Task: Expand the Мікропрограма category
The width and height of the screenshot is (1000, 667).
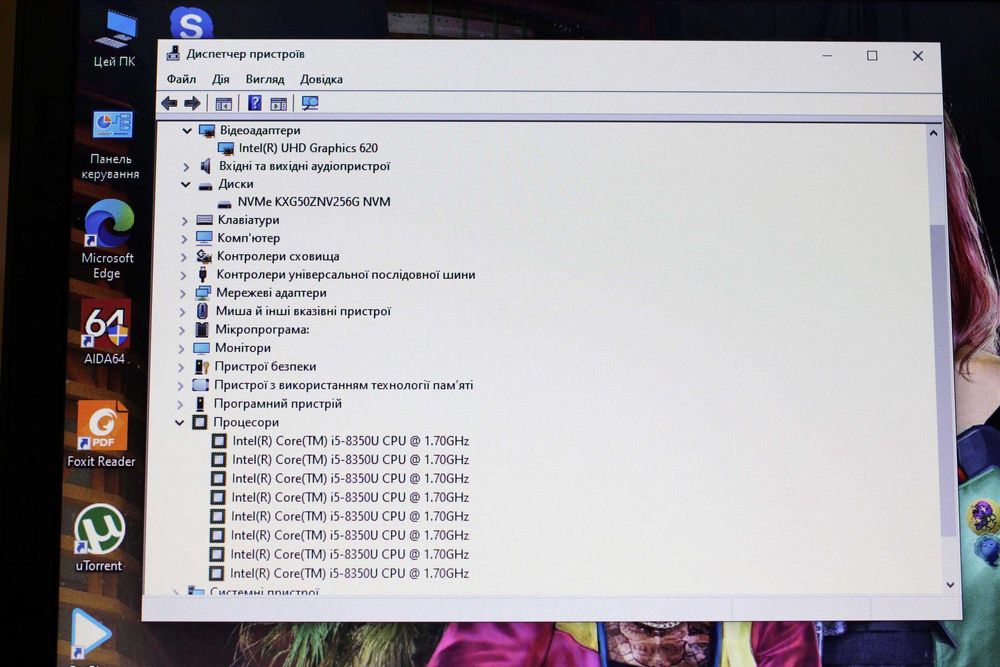Action: coord(182,330)
